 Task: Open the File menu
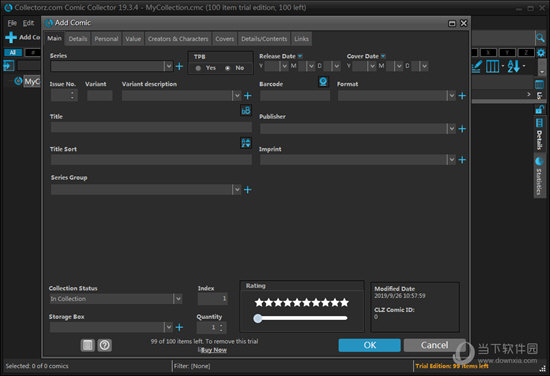(x=12, y=23)
